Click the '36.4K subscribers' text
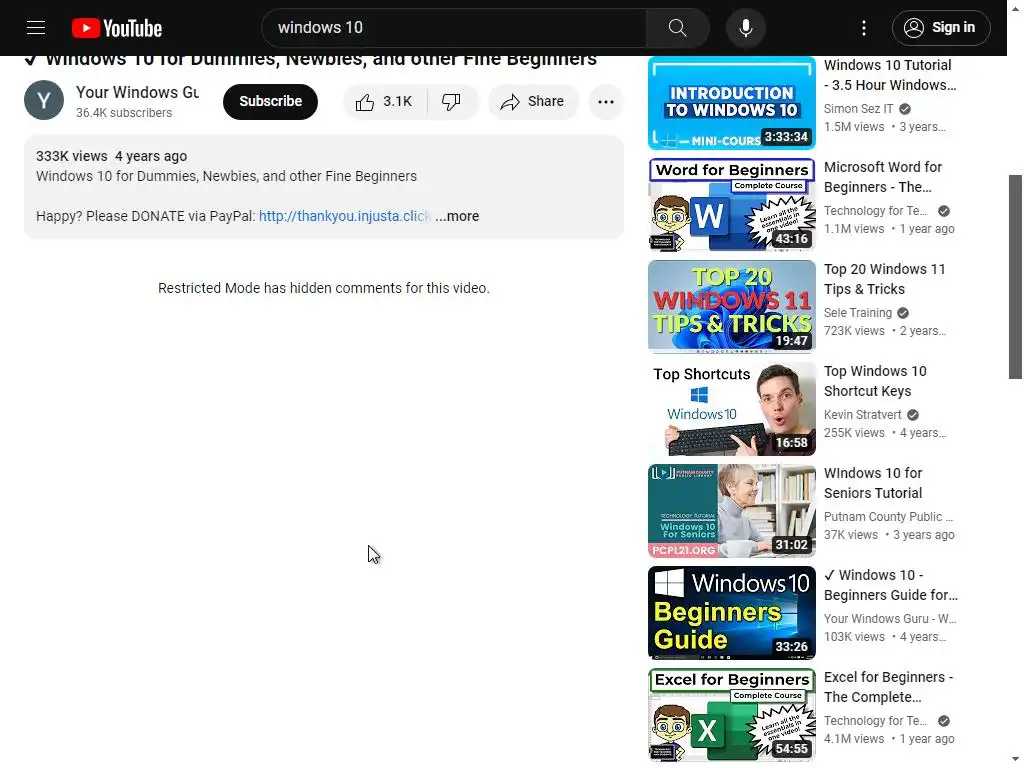This screenshot has width=1024, height=768. click(124, 113)
